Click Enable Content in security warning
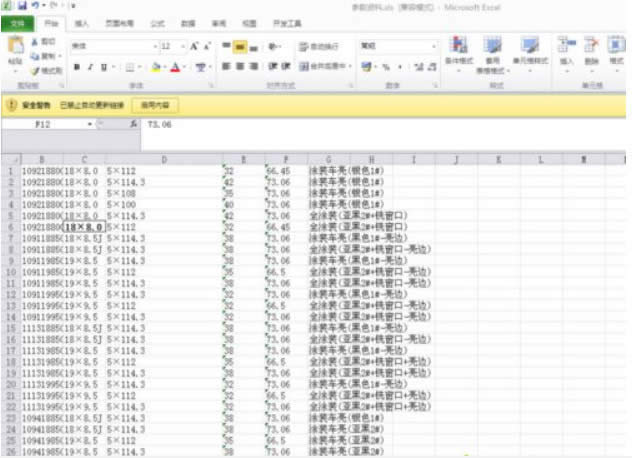Screen dimensions: 632x458 154,104
